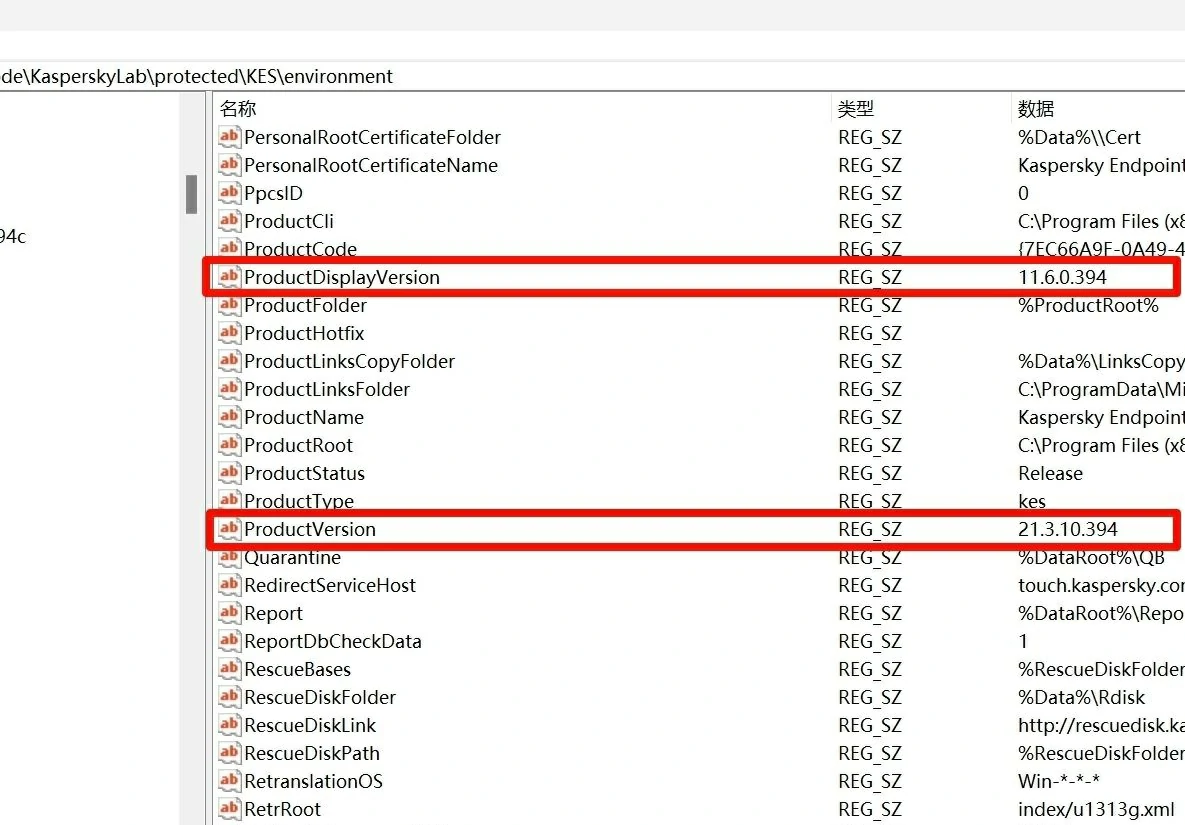Select the icon beside ReportDbCheckData
This screenshot has height=825, width=1185.
[229, 641]
